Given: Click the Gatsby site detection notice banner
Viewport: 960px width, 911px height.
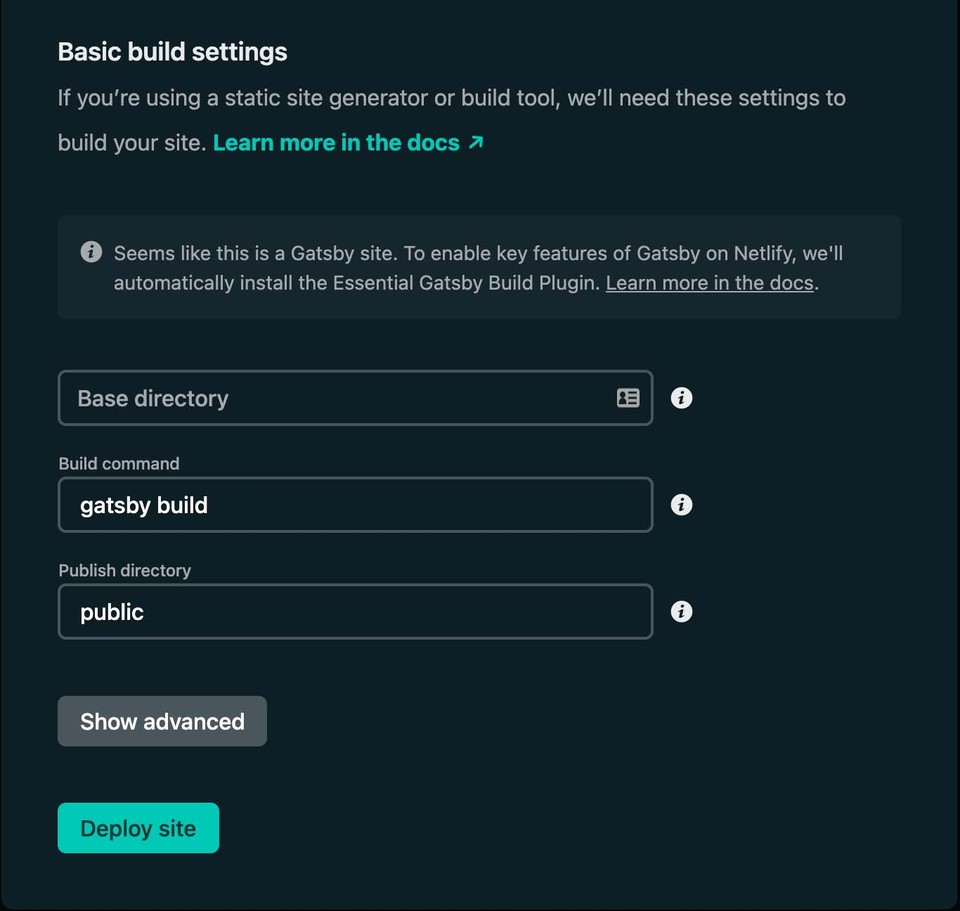Looking at the screenshot, I should click(479, 266).
